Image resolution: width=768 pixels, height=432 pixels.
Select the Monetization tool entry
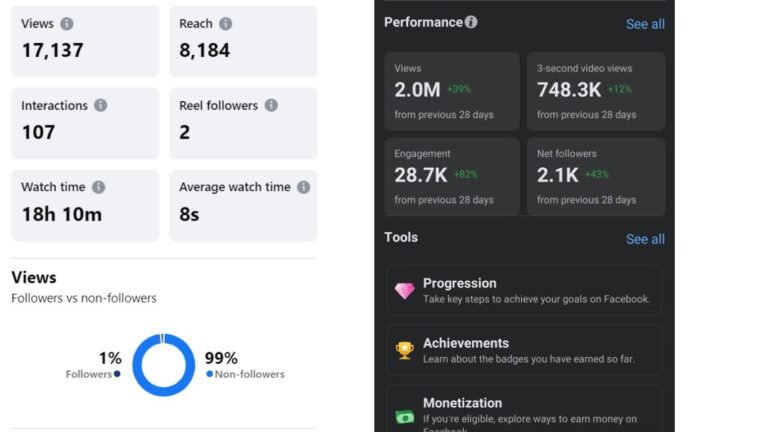click(524, 408)
